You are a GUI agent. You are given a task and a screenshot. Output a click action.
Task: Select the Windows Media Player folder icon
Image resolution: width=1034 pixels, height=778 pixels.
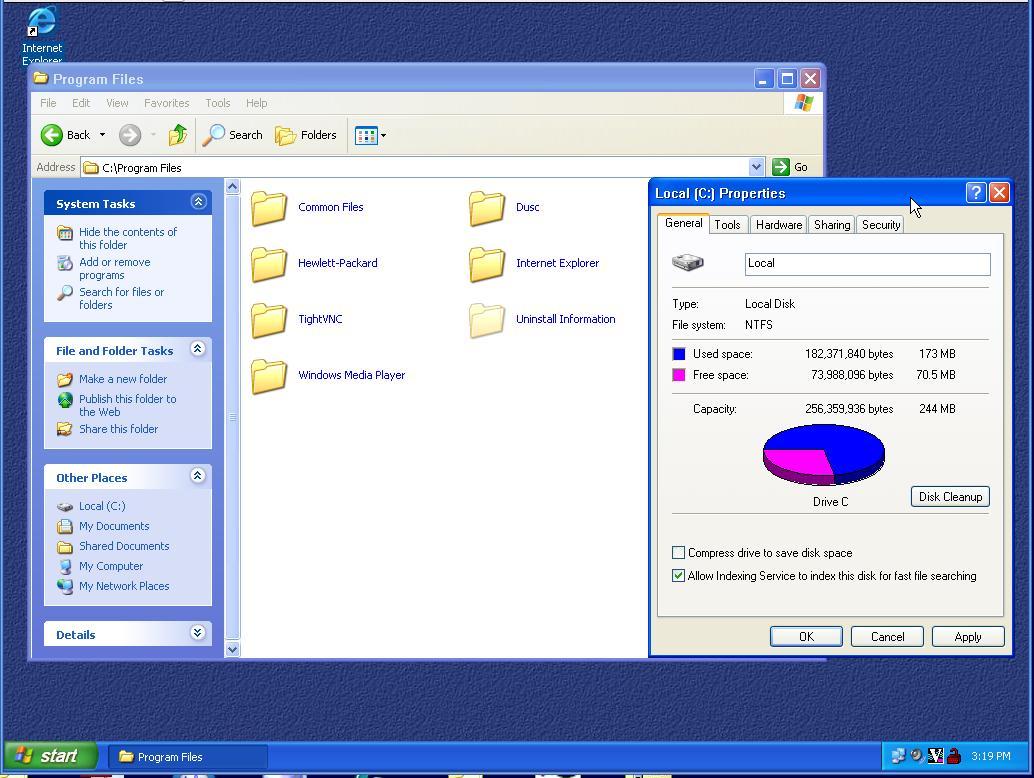[x=269, y=376]
